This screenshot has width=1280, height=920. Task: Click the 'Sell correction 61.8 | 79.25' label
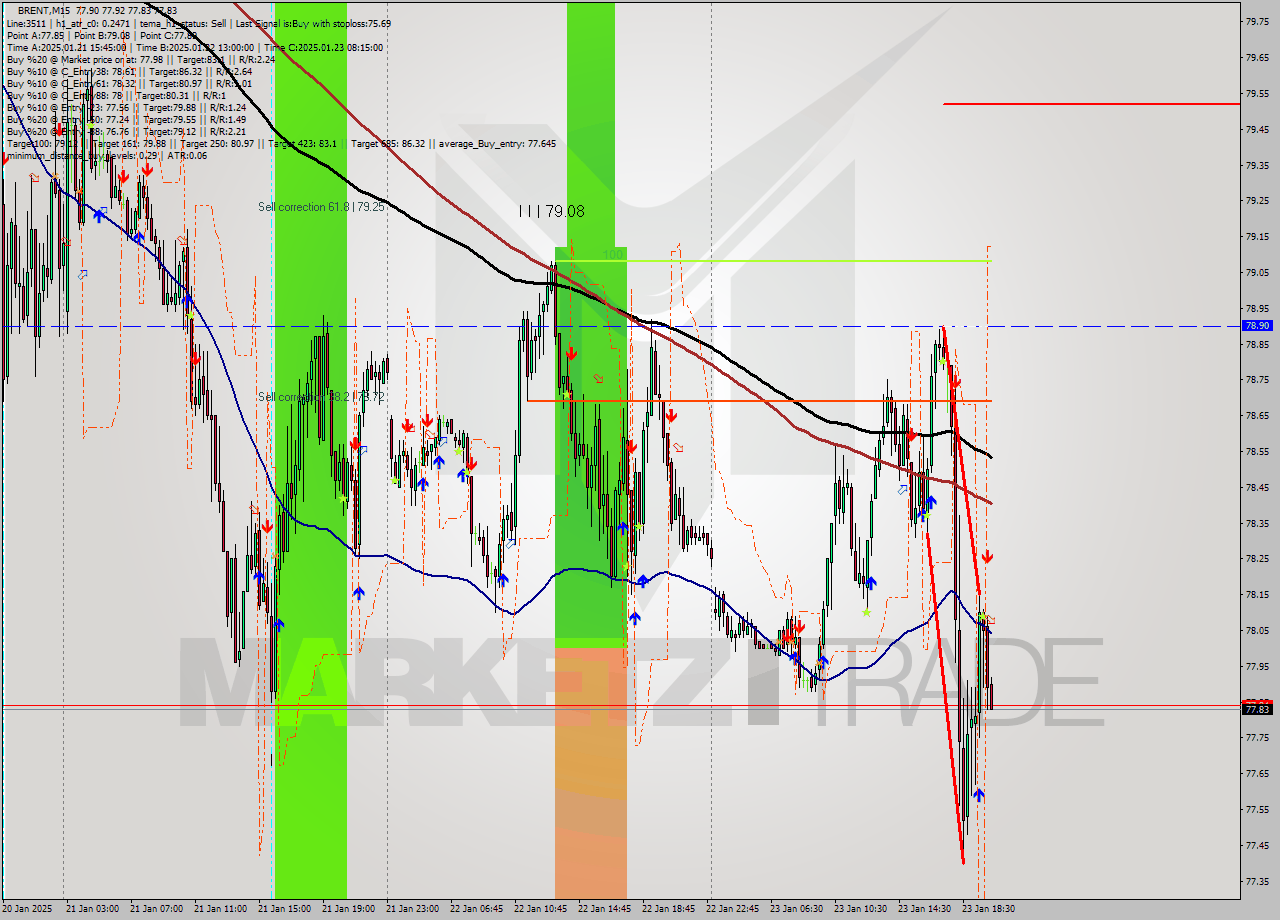point(321,207)
